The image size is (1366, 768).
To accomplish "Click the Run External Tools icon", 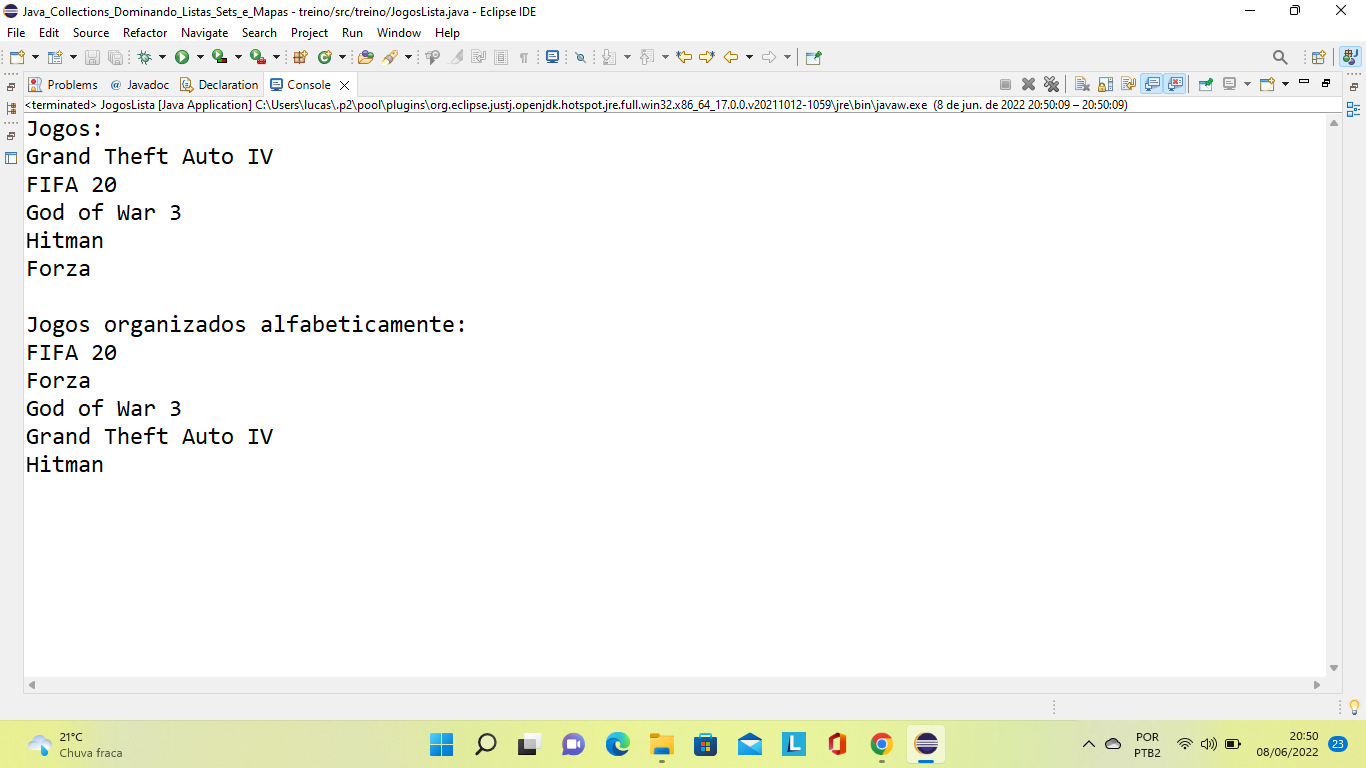I will [x=257, y=57].
